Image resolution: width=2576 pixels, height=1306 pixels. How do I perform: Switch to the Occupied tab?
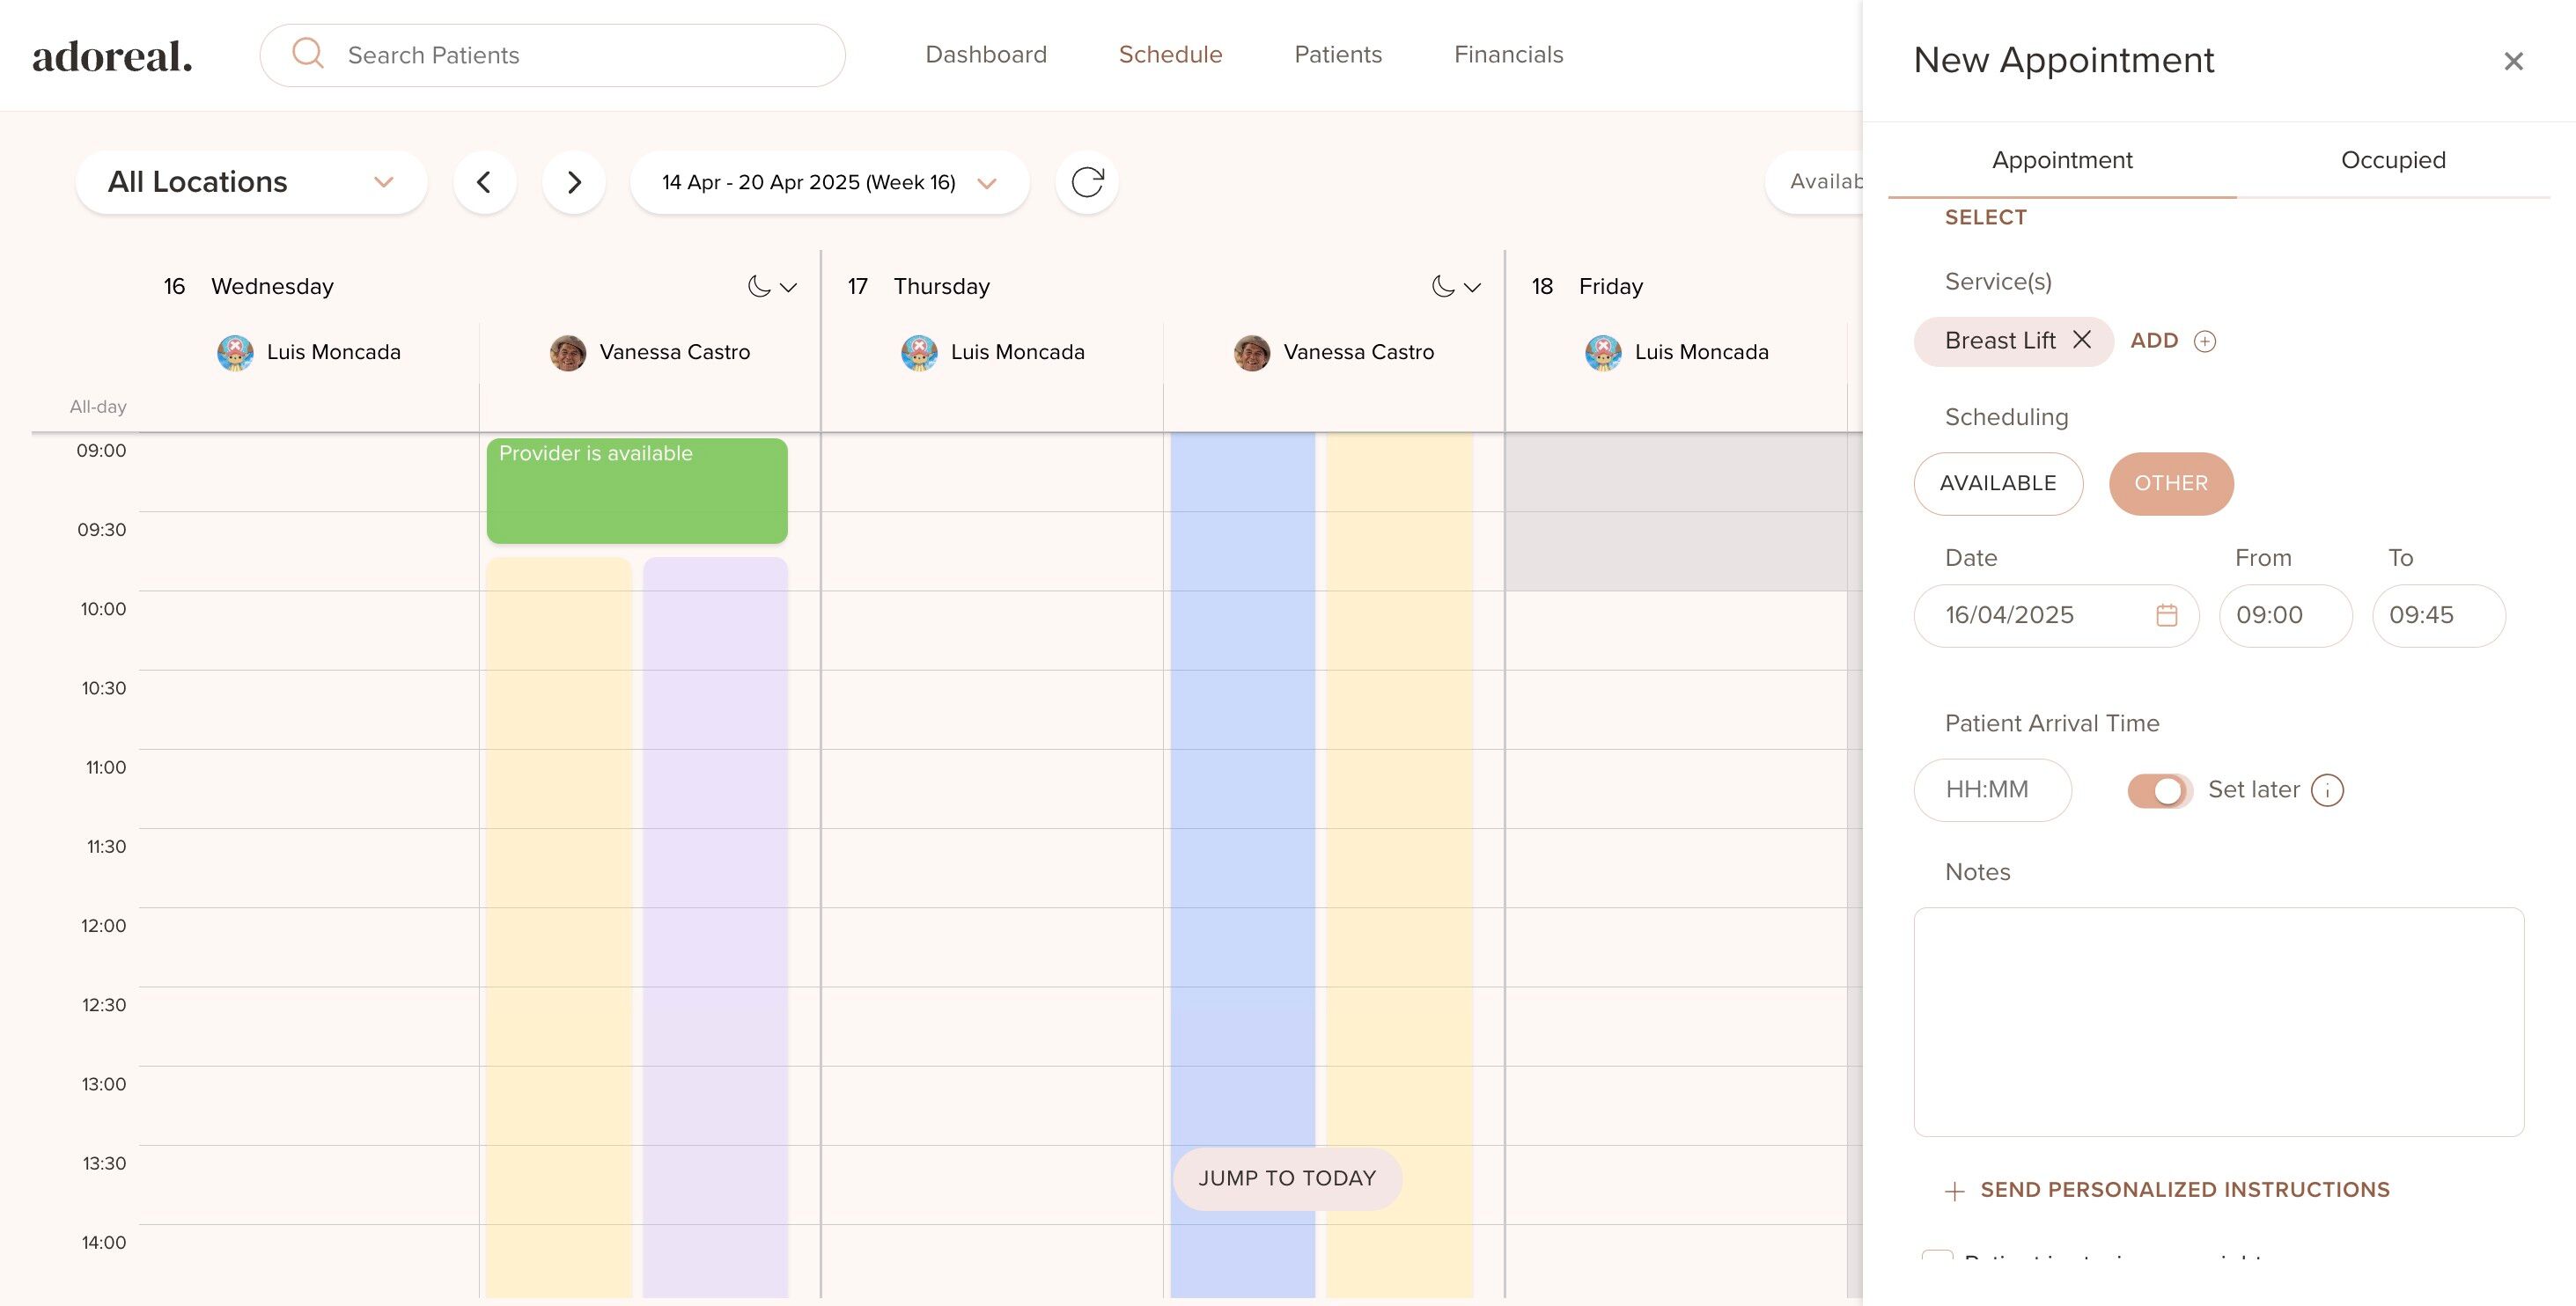point(2392,160)
